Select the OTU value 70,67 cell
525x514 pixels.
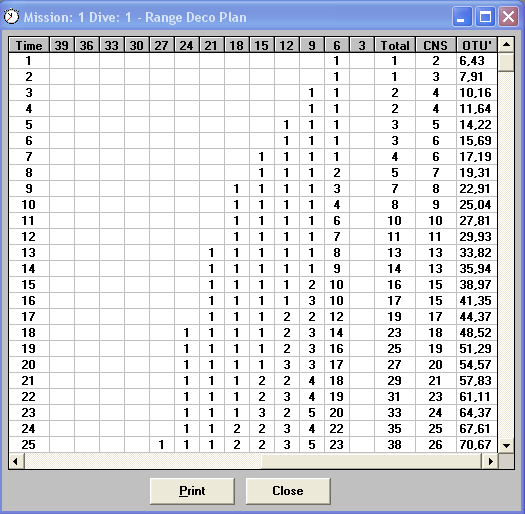pos(477,445)
